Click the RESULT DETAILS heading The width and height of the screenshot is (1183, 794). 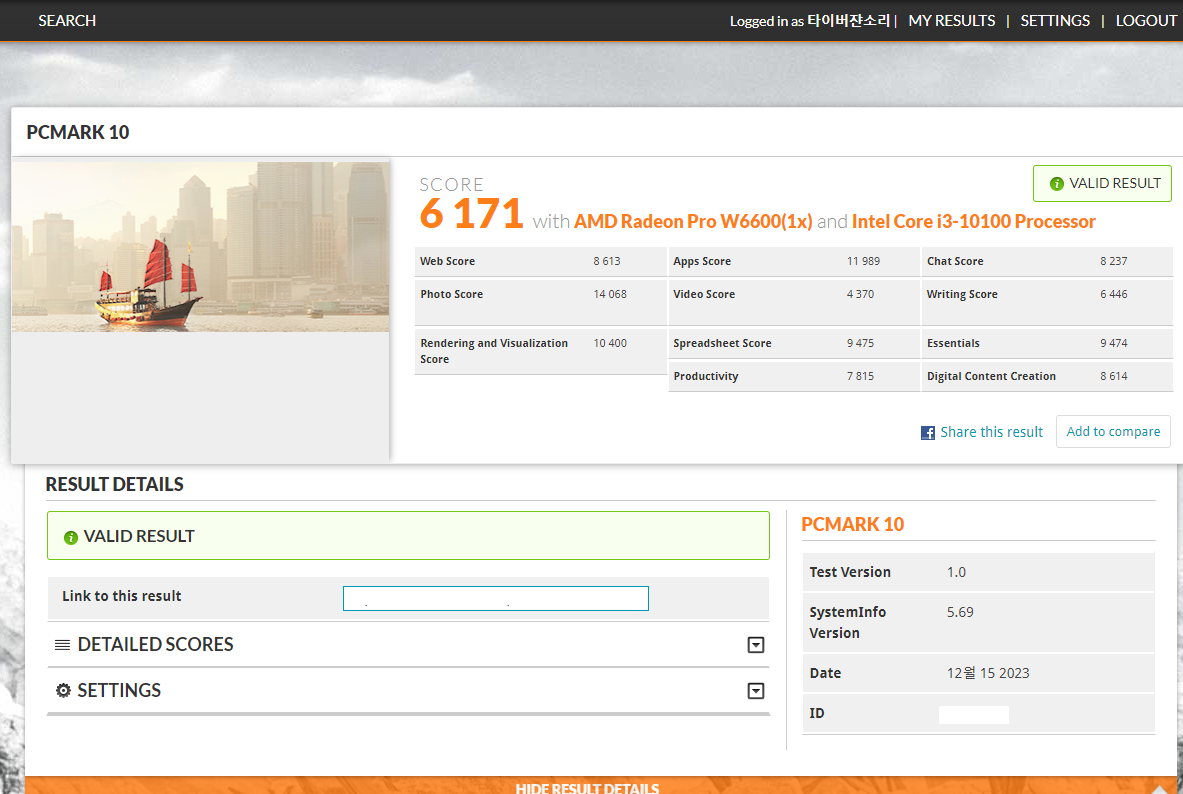[115, 485]
